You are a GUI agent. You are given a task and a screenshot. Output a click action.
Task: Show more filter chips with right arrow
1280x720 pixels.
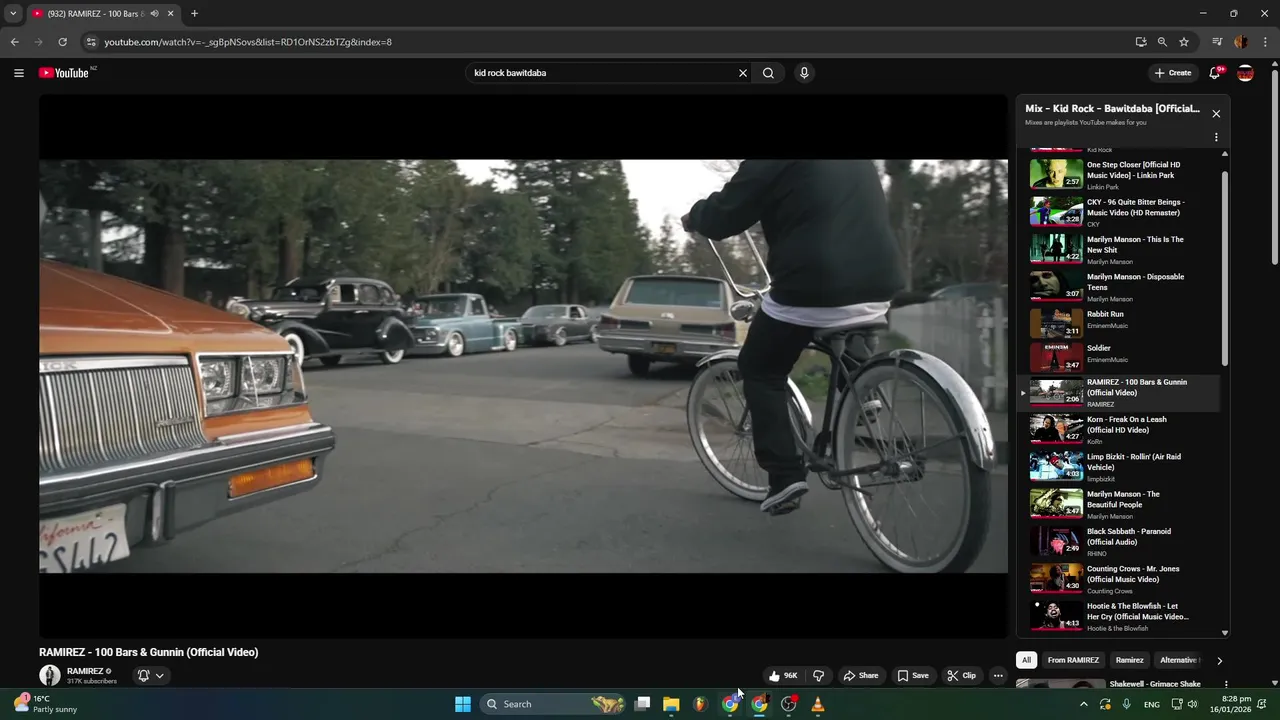point(1219,660)
